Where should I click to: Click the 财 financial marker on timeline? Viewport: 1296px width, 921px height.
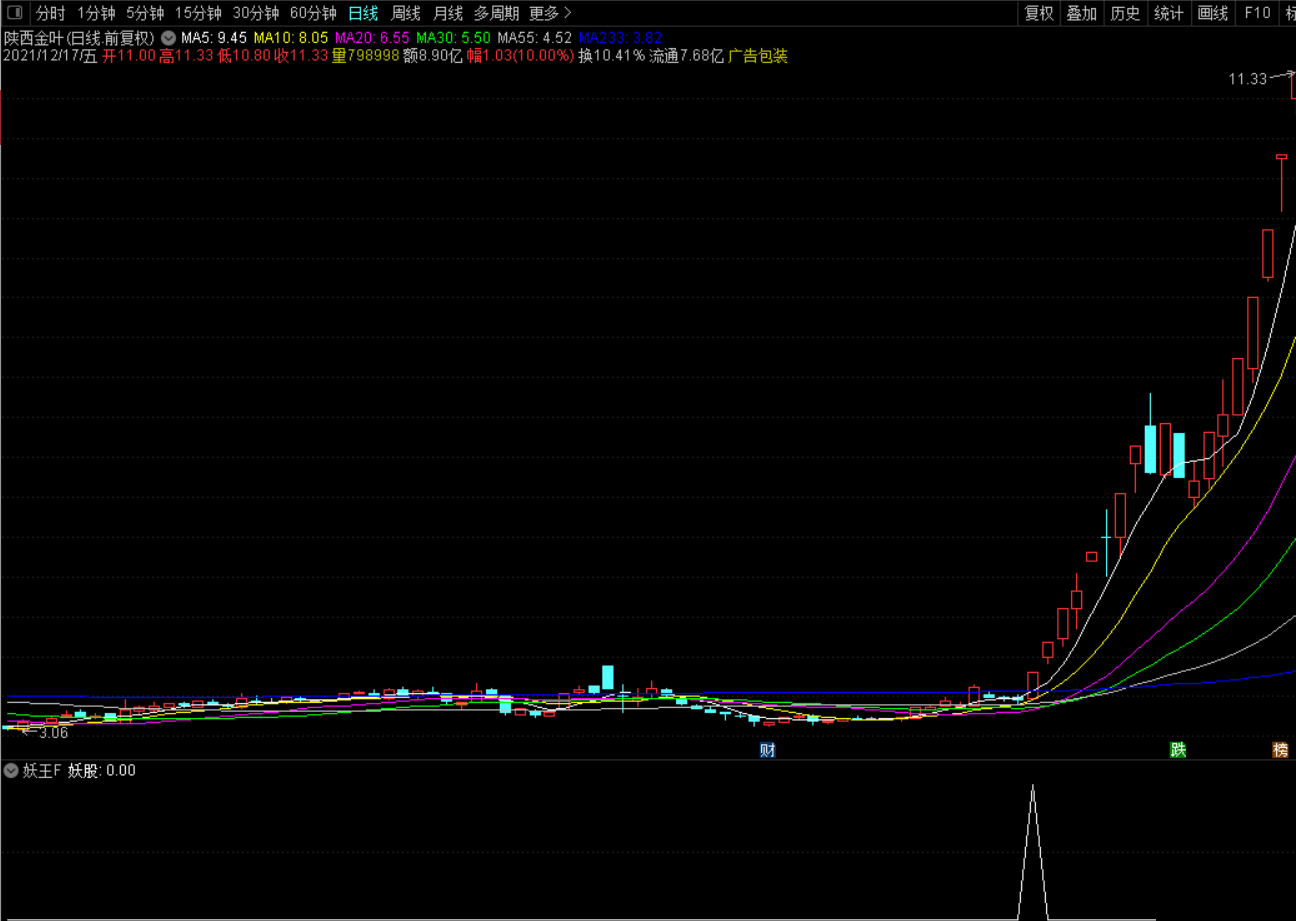tap(767, 750)
